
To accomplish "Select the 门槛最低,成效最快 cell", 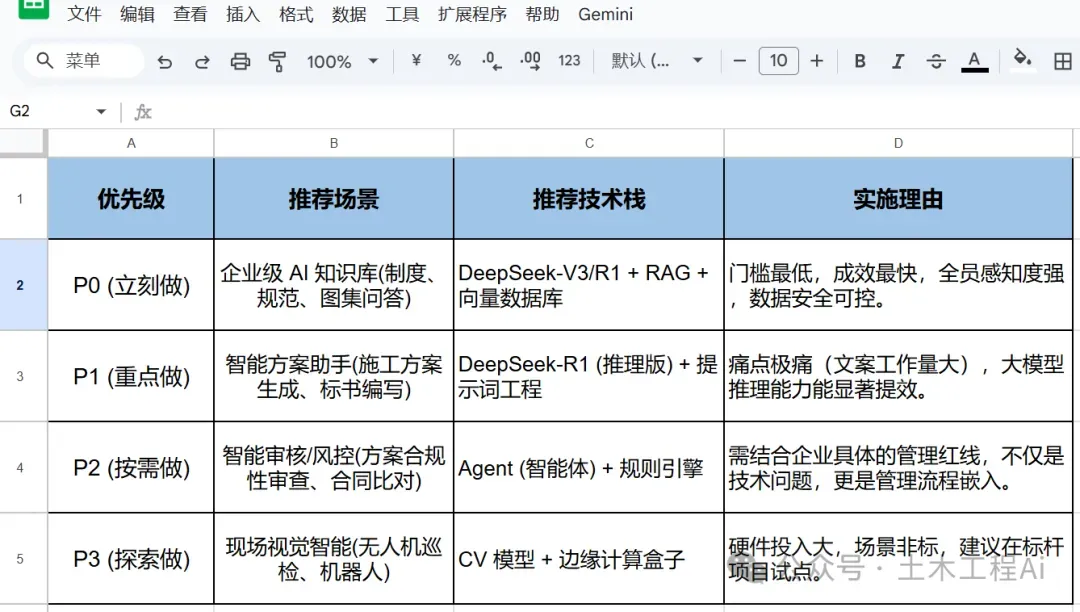I will click(x=898, y=285).
